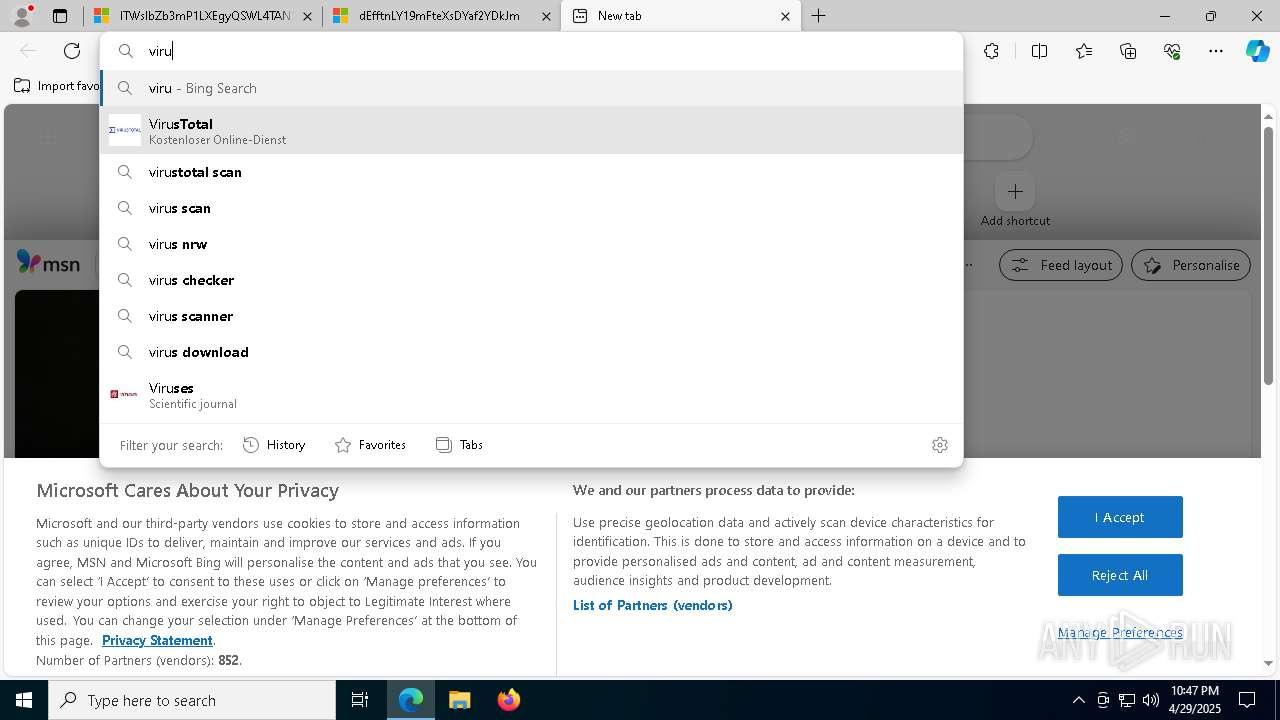Click the Windows taskbar search box

coord(192,700)
